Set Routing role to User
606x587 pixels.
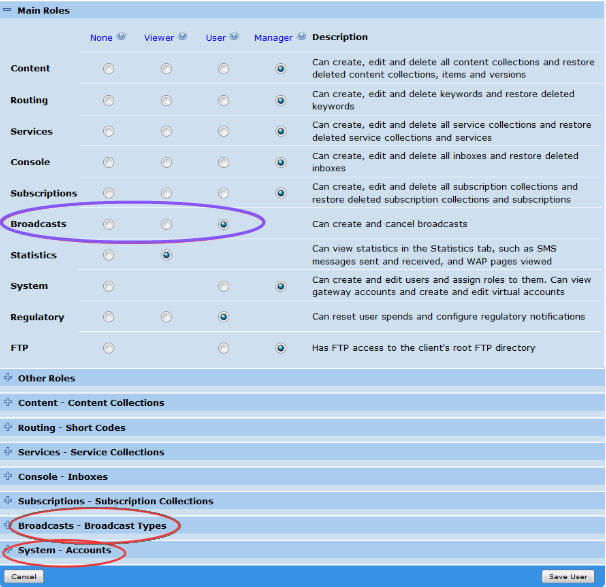223,100
